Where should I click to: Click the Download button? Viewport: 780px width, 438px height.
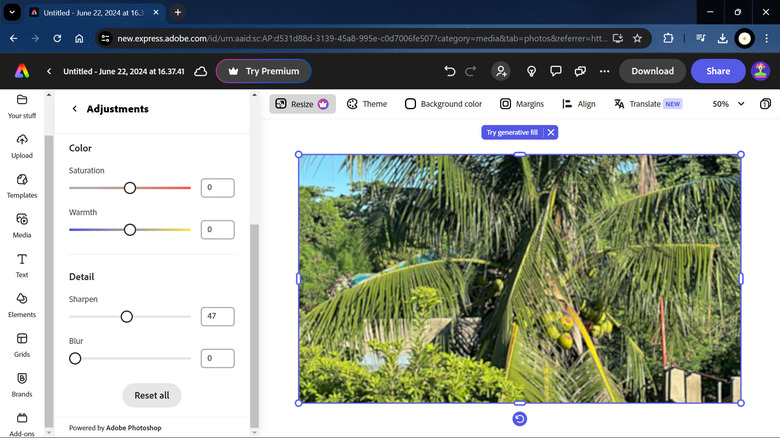coord(652,71)
